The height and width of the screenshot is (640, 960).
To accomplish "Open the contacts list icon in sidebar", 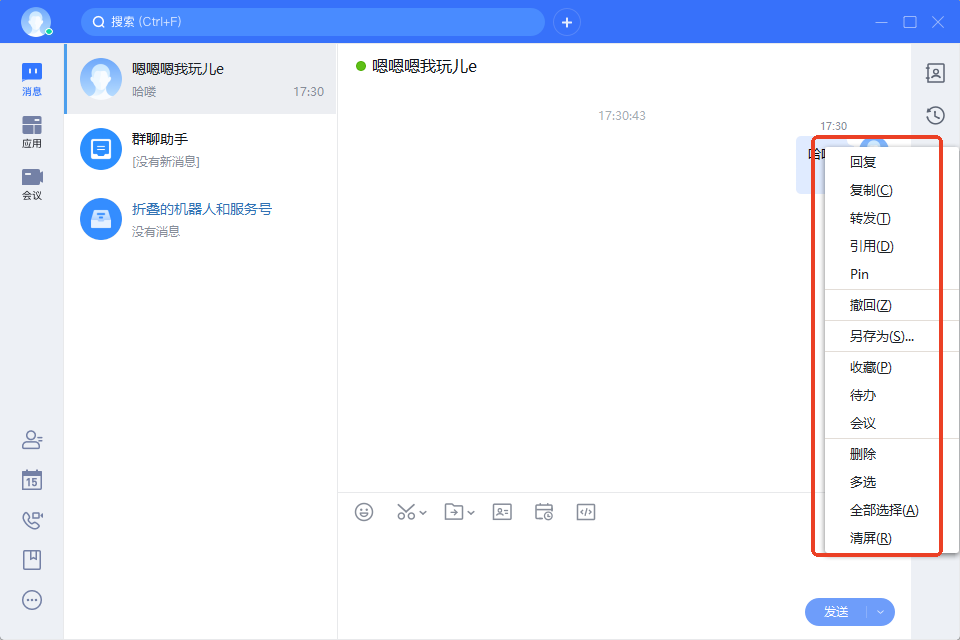I will (32, 440).
